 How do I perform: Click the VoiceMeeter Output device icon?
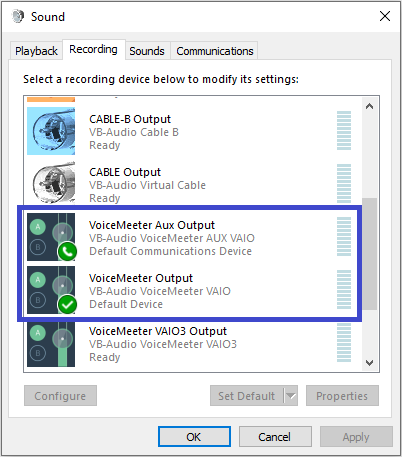pyautogui.click(x=51, y=290)
